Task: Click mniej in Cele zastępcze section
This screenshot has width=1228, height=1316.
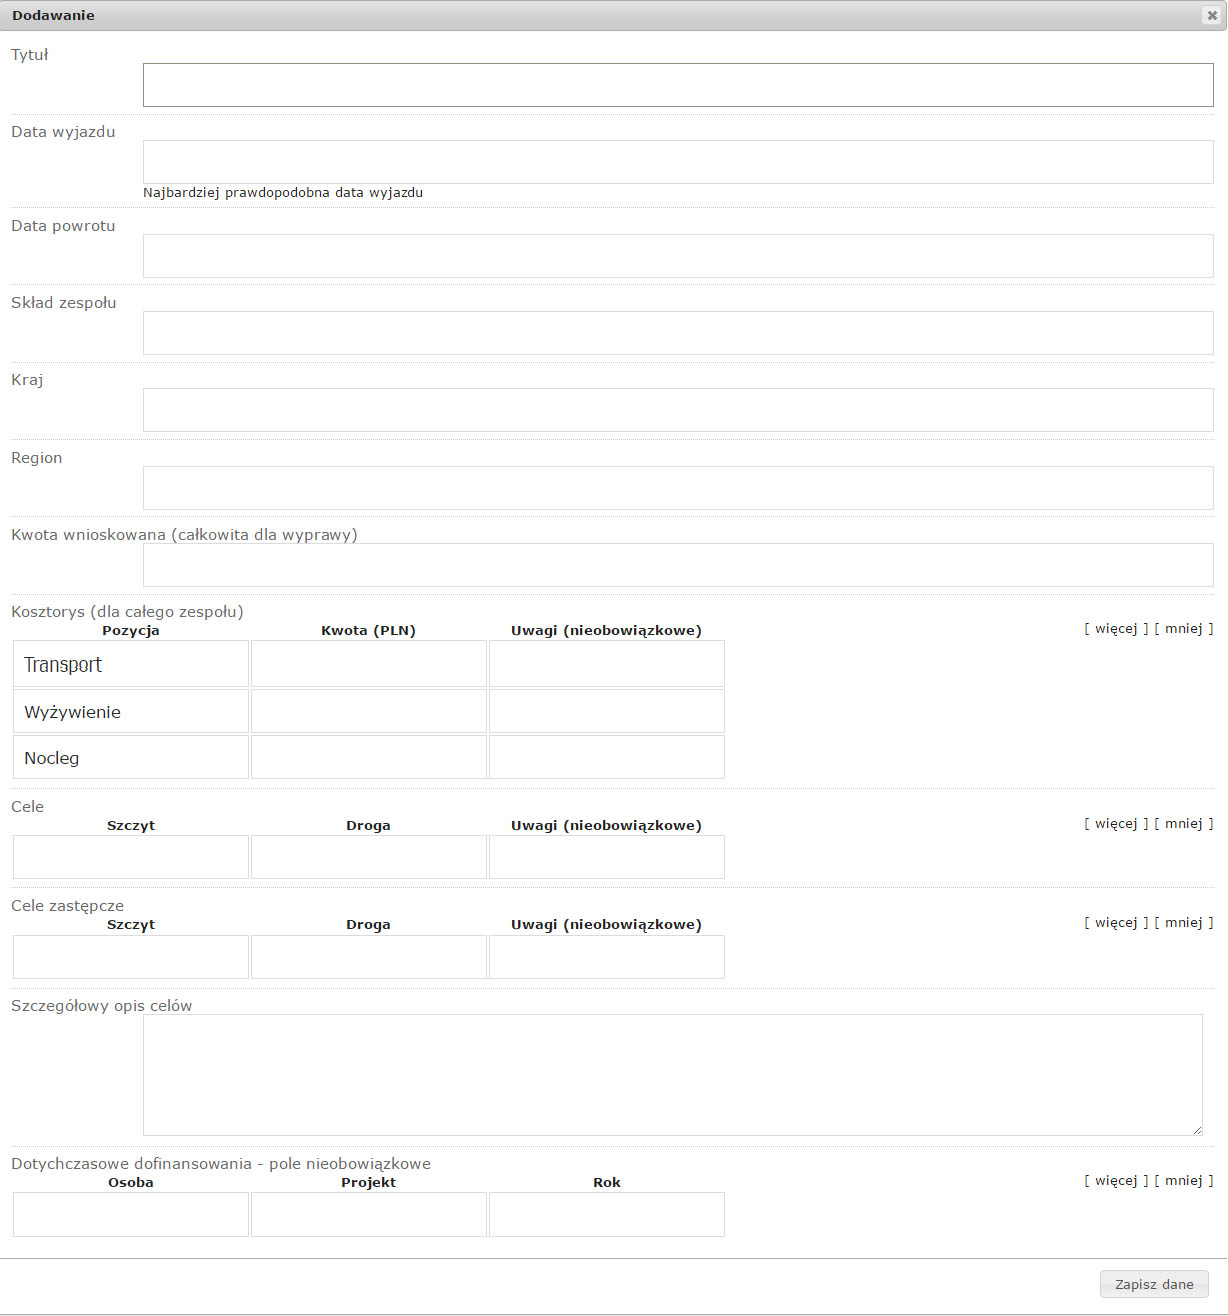Action: coord(1184,923)
